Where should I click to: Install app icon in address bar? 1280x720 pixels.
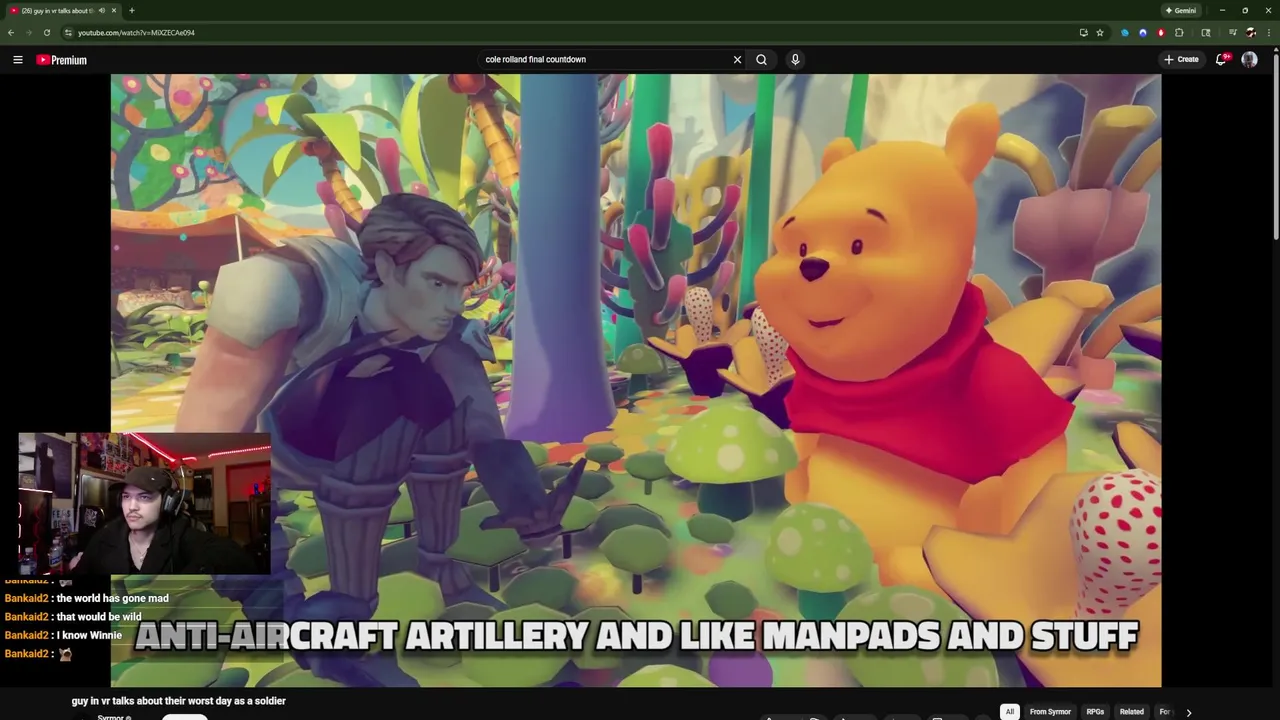click(1083, 32)
